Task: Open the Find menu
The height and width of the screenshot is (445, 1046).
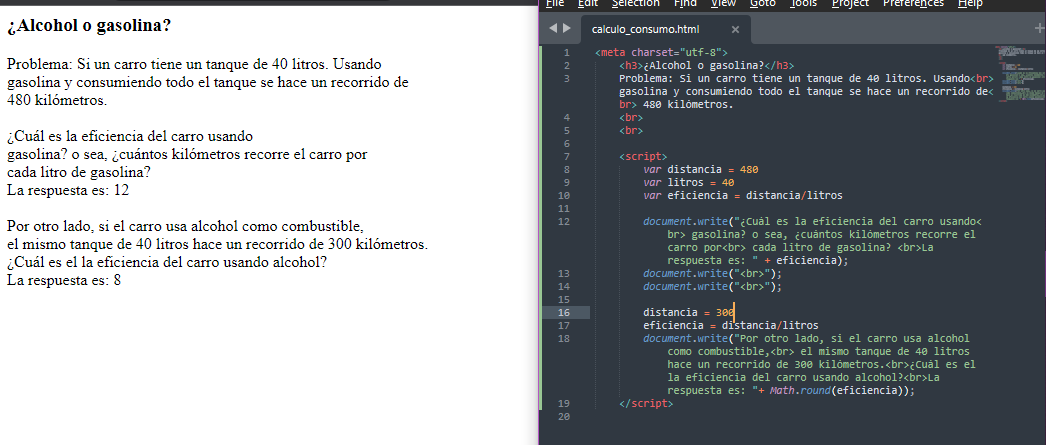Action: point(685,3)
